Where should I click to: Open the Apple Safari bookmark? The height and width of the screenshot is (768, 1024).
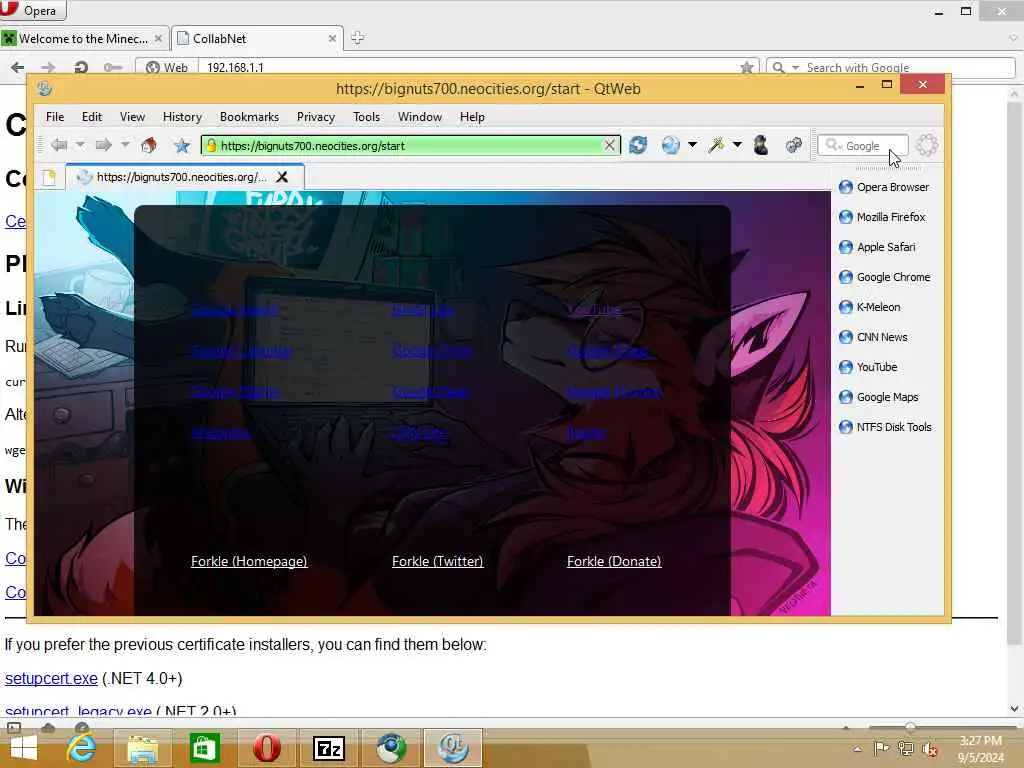tap(877, 247)
